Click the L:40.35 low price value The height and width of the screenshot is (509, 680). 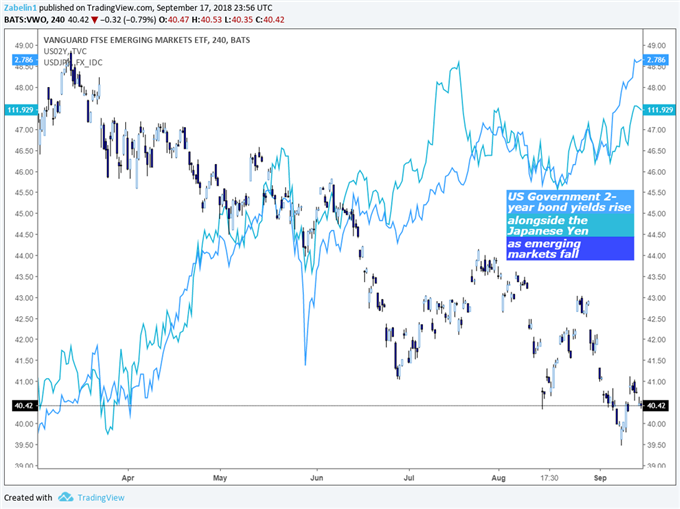[239, 20]
